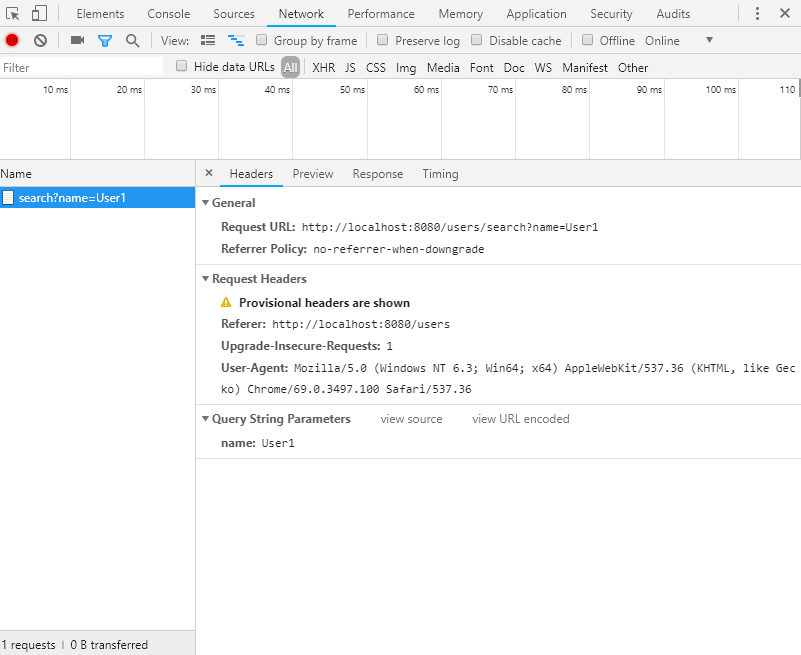Click the 1 requests status text
This screenshot has width=801, height=655.
(x=29, y=645)
